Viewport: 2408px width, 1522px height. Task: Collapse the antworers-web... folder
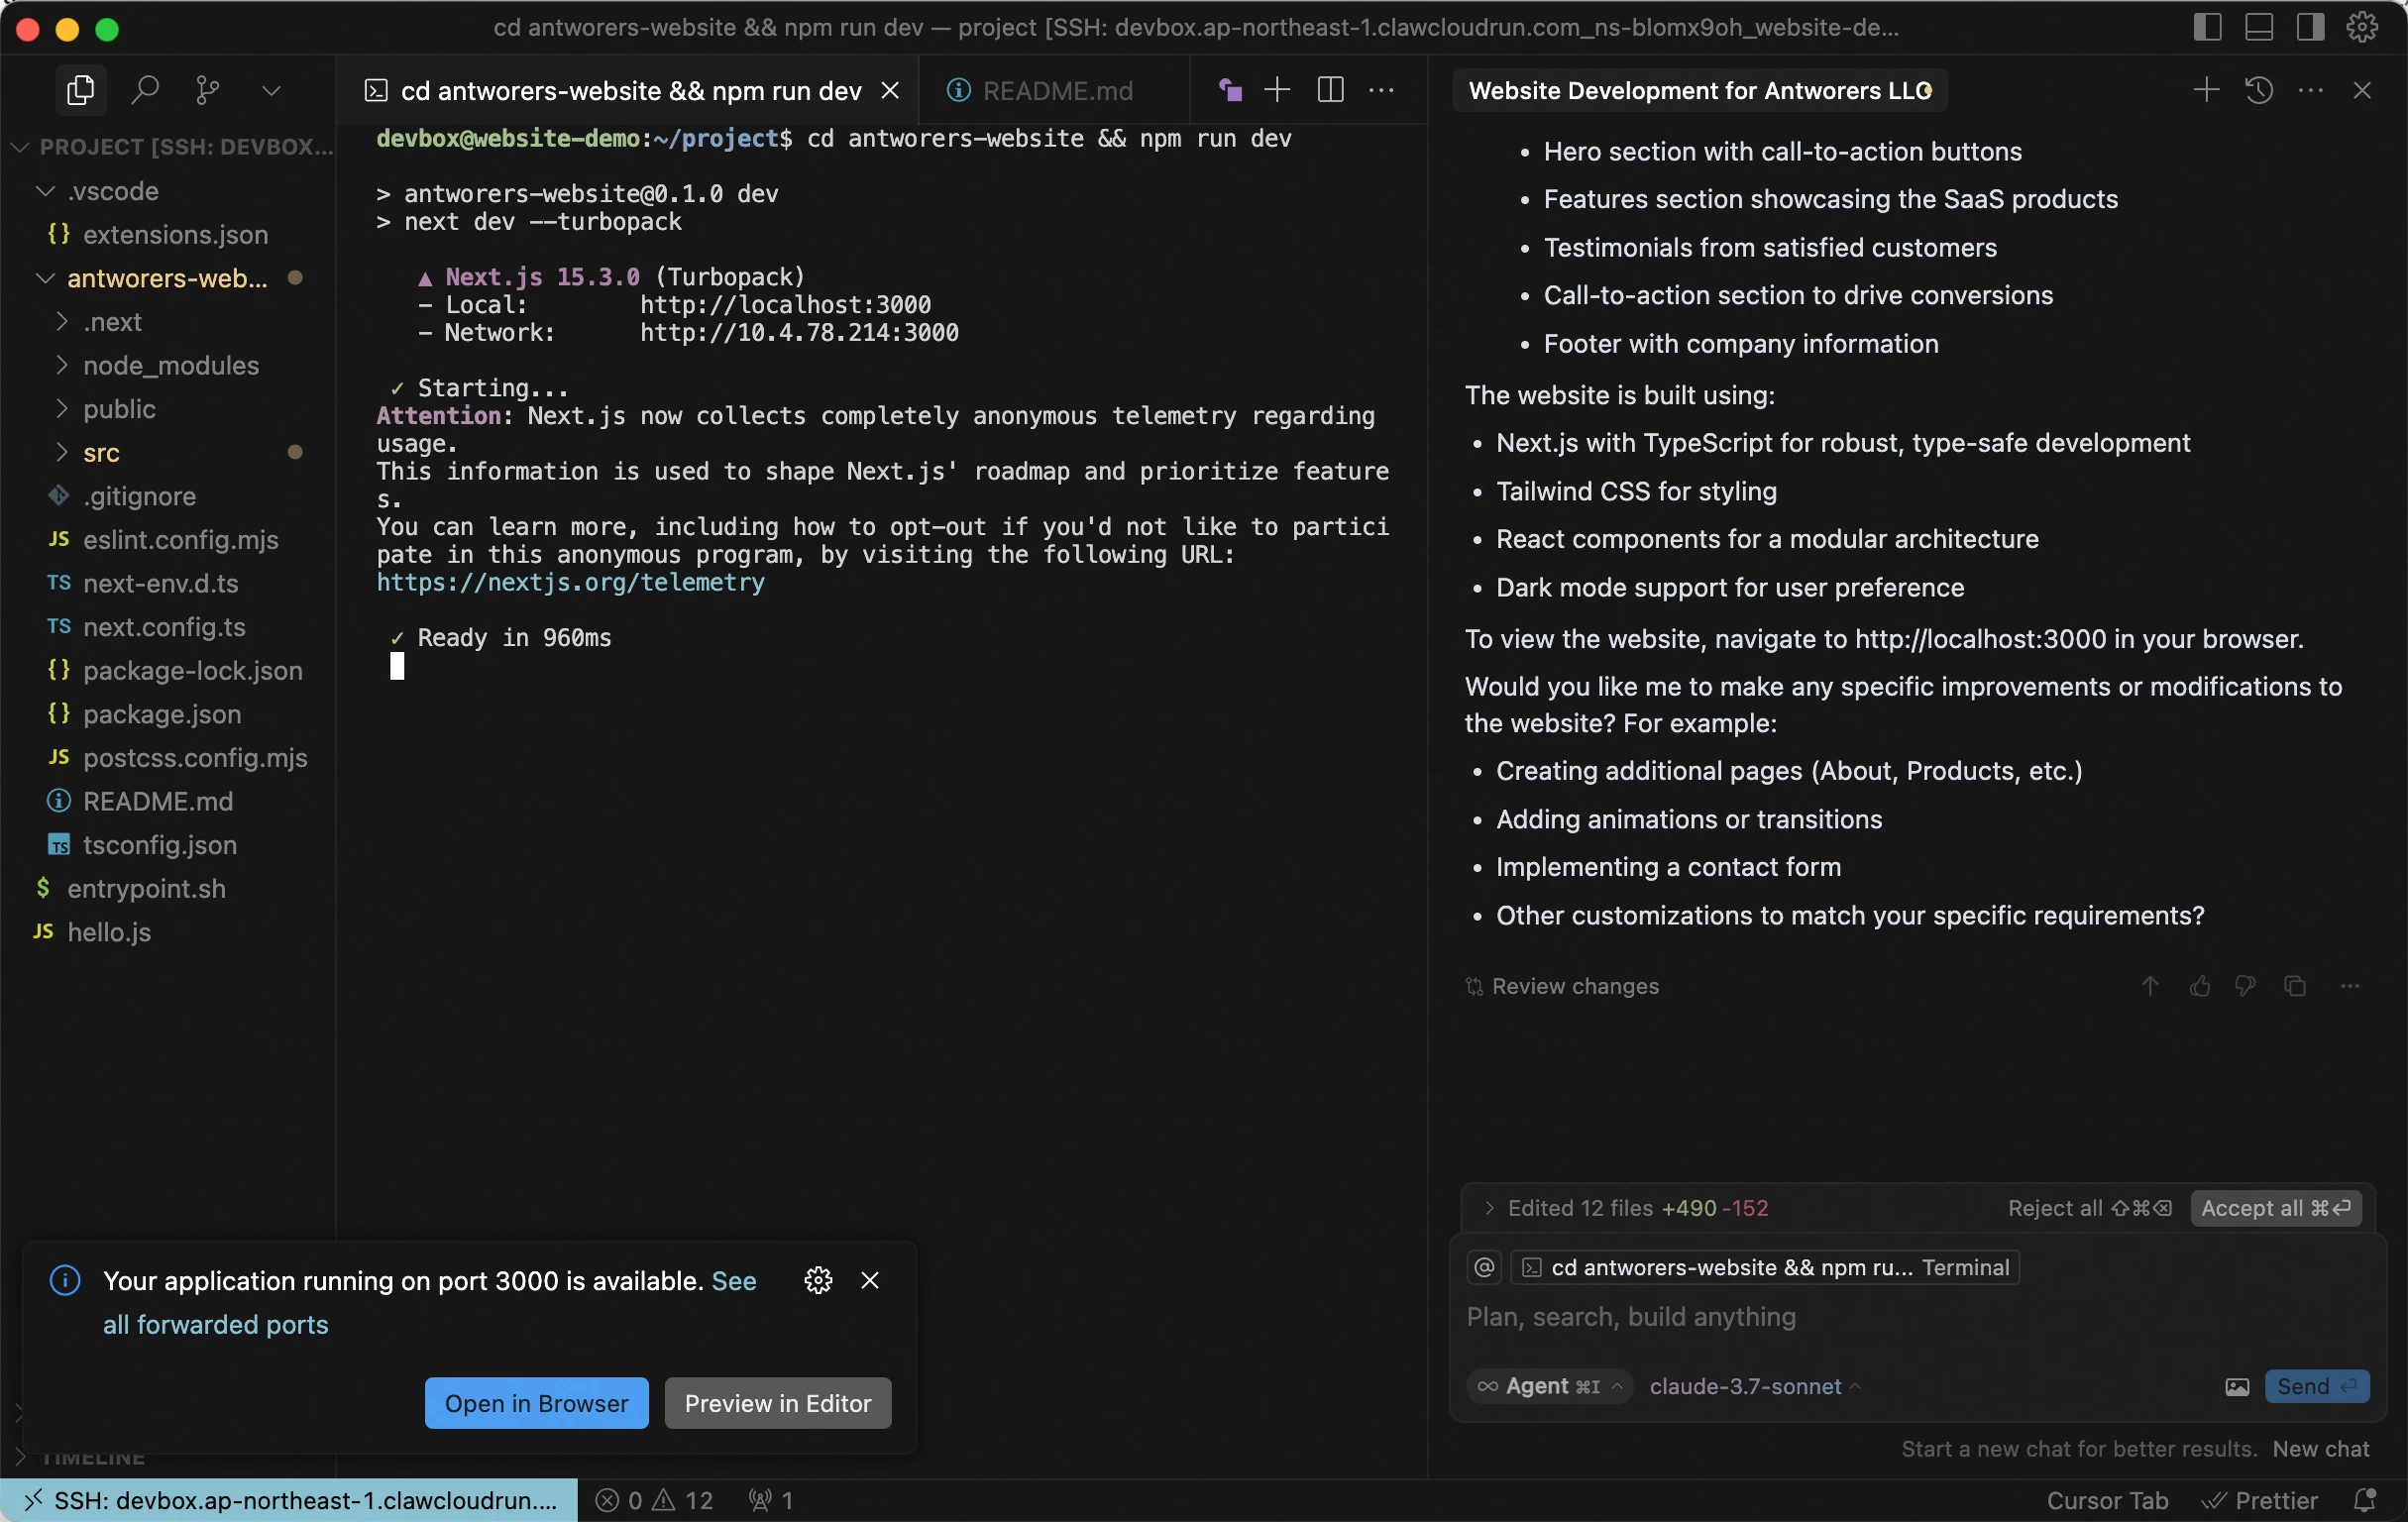167,278
